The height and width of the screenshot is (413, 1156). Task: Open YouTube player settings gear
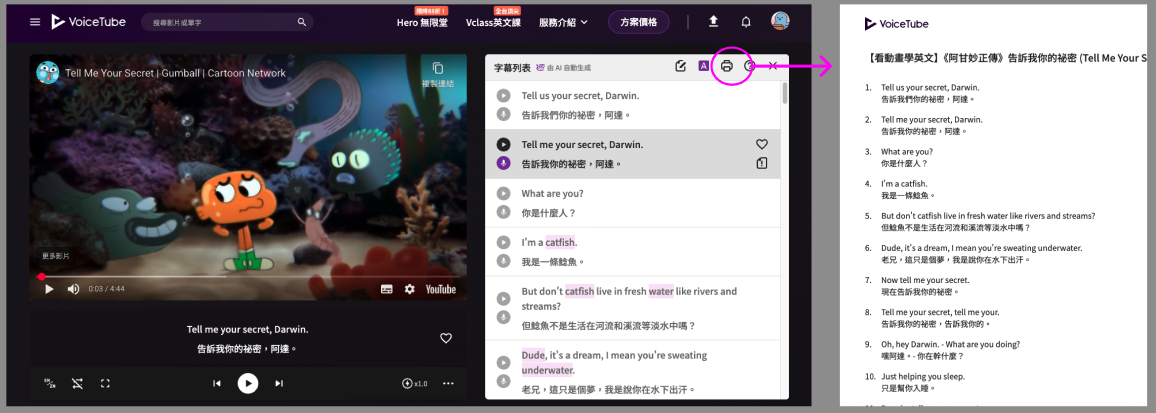tap(409, 289)
